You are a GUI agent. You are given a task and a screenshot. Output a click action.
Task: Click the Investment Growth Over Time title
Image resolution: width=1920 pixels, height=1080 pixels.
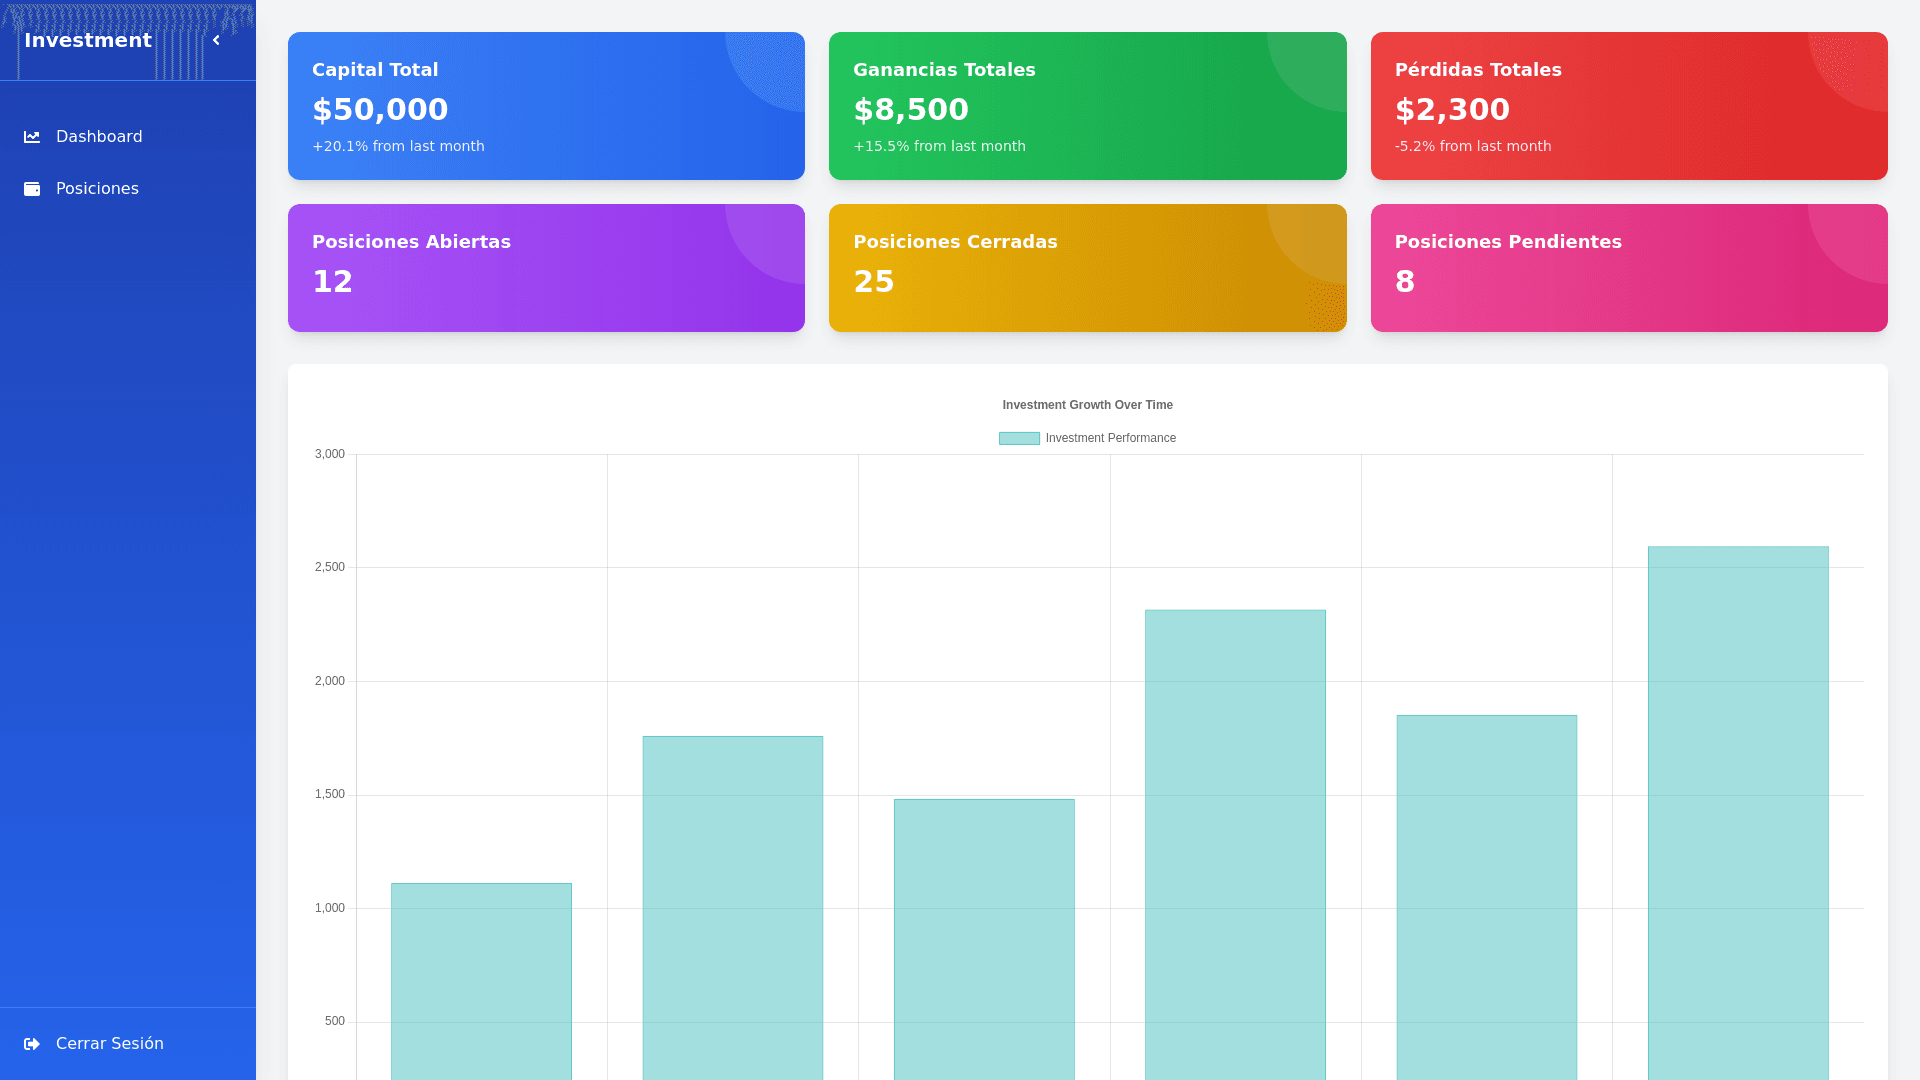1087,405
